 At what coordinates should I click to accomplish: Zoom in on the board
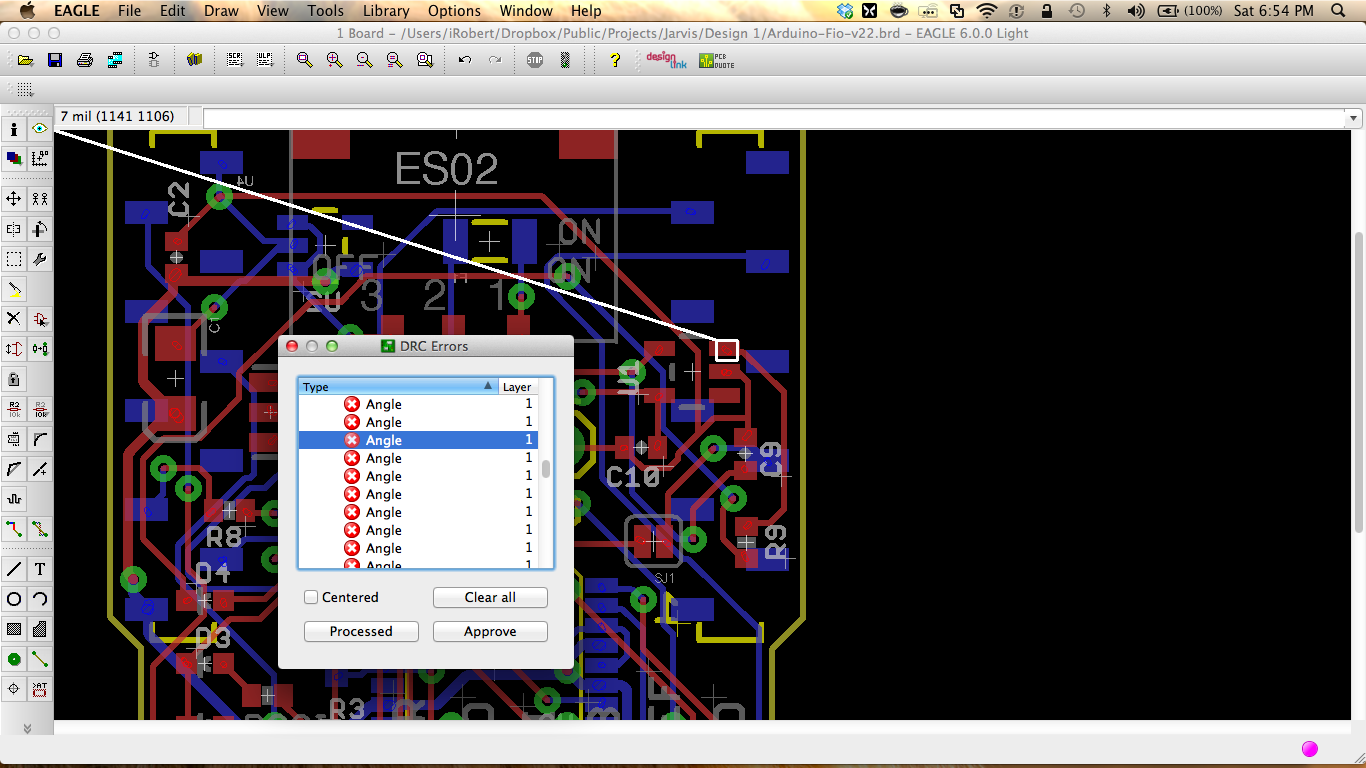334,60
